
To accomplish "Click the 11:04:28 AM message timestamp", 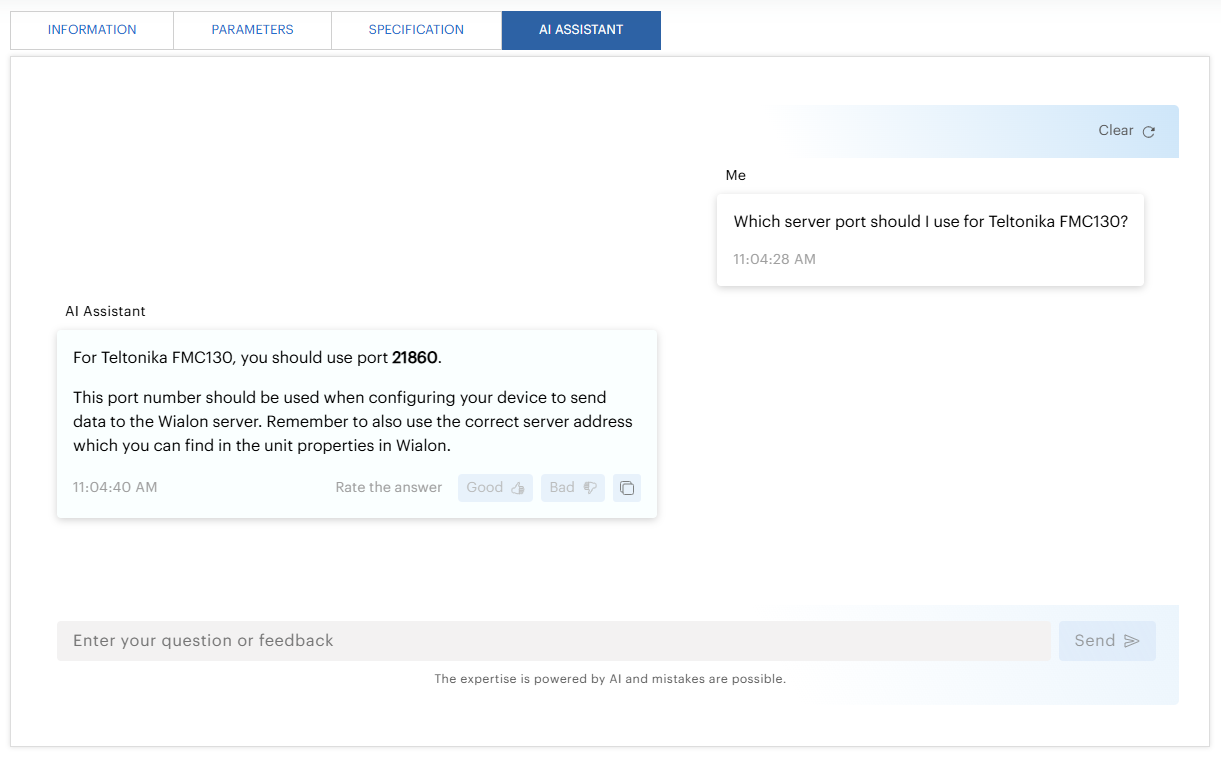I will pos(774,259).
